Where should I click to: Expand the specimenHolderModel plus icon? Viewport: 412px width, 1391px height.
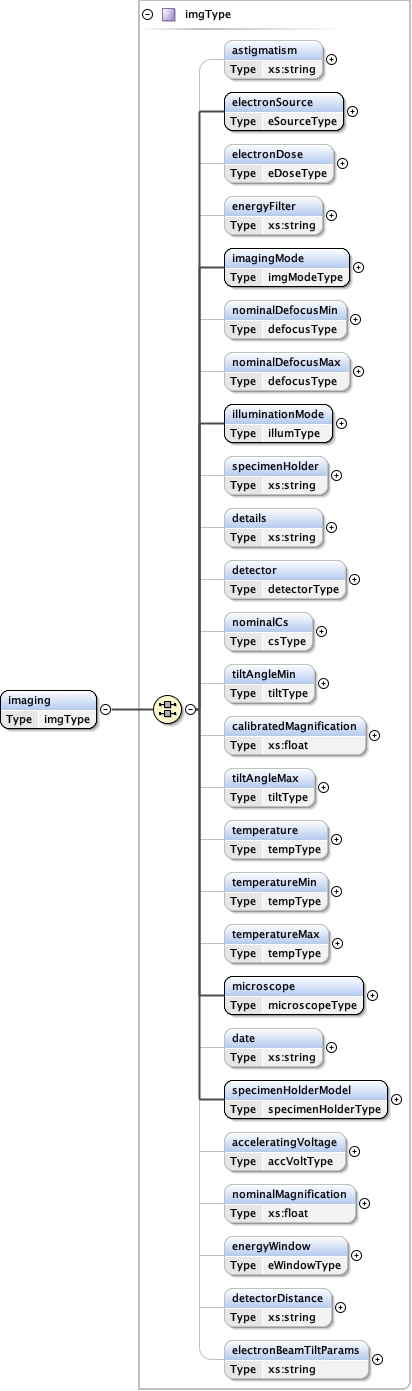[396, 1099]
